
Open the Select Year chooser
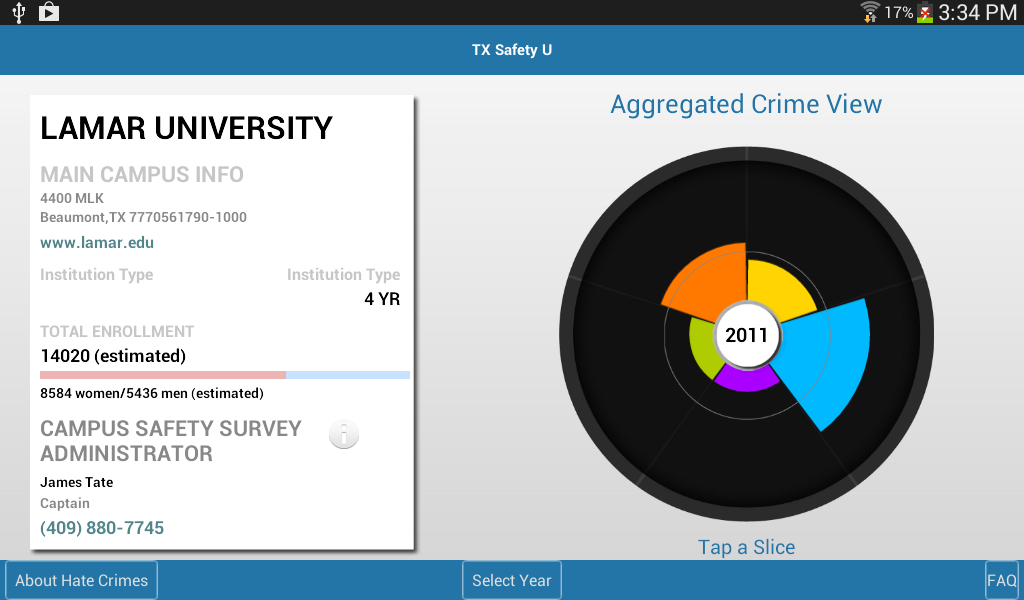click(512, 580)
